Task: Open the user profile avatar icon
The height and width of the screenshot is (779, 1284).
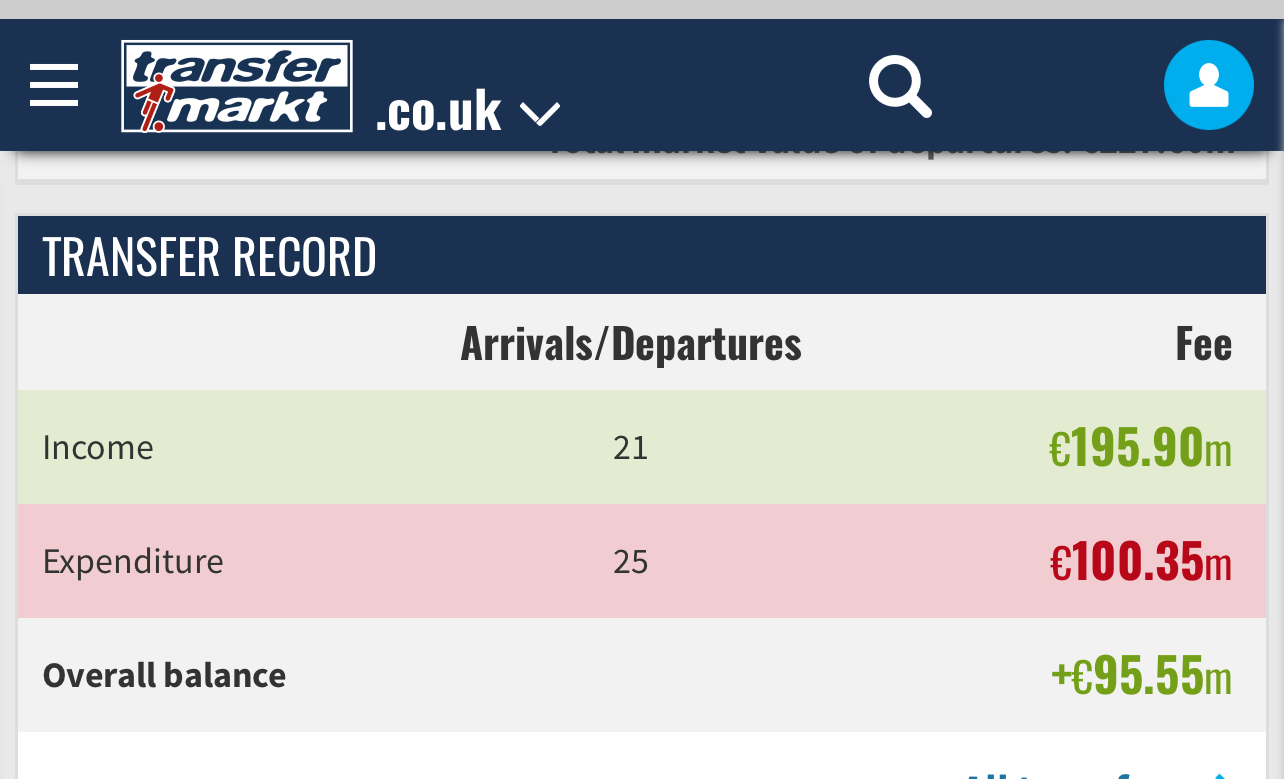Action: pyautogui.click(x=1208, y=85)
